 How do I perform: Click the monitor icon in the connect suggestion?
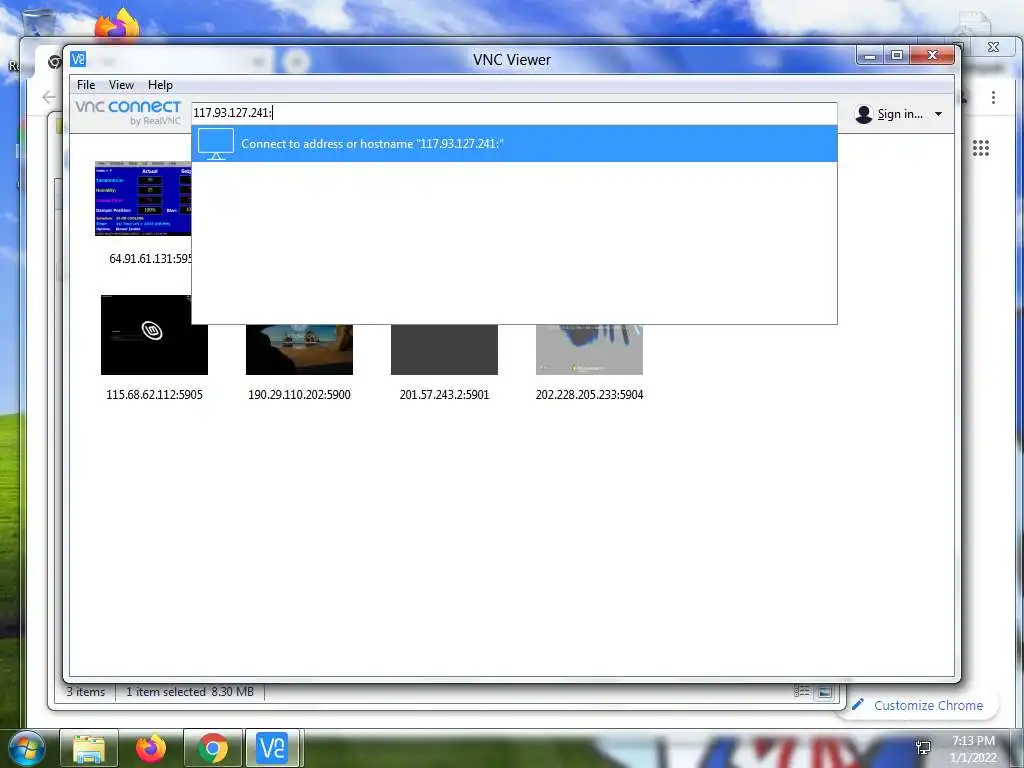pyautogui.click(x=216, y=144)
